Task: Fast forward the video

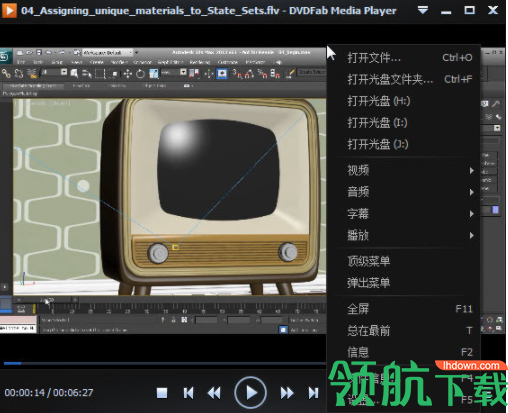Action: click(x=287, y=393)
